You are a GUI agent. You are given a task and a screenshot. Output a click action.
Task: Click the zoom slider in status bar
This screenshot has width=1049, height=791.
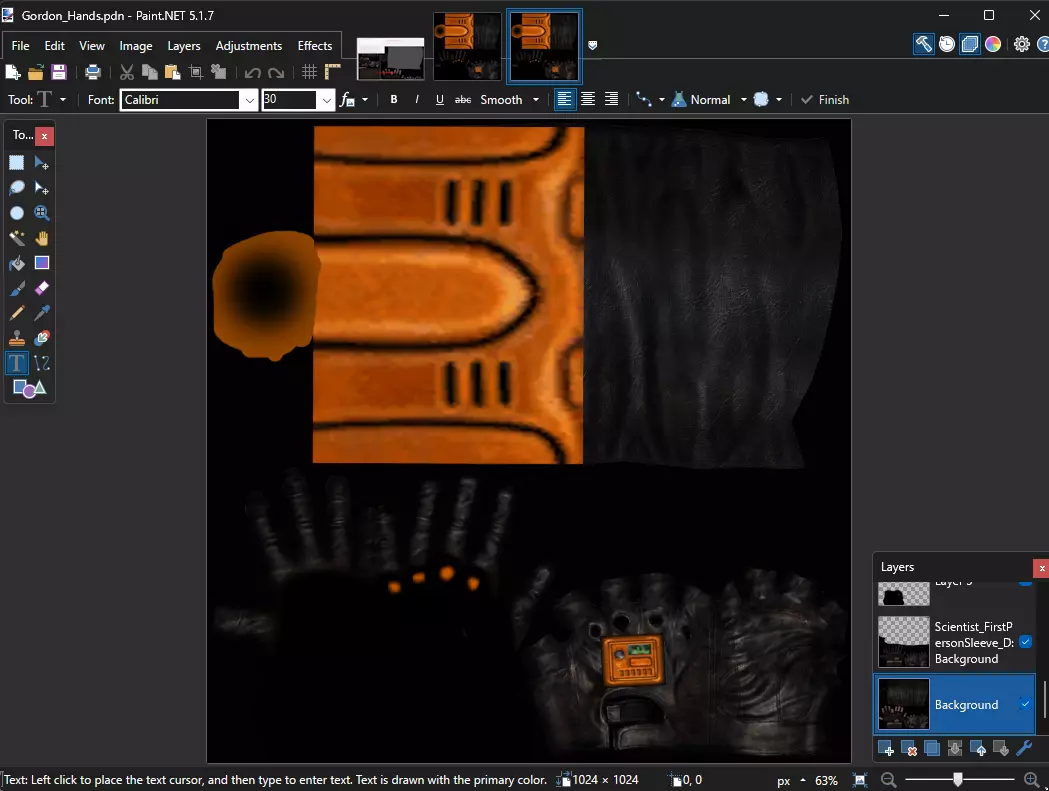(x=957, y=779)
